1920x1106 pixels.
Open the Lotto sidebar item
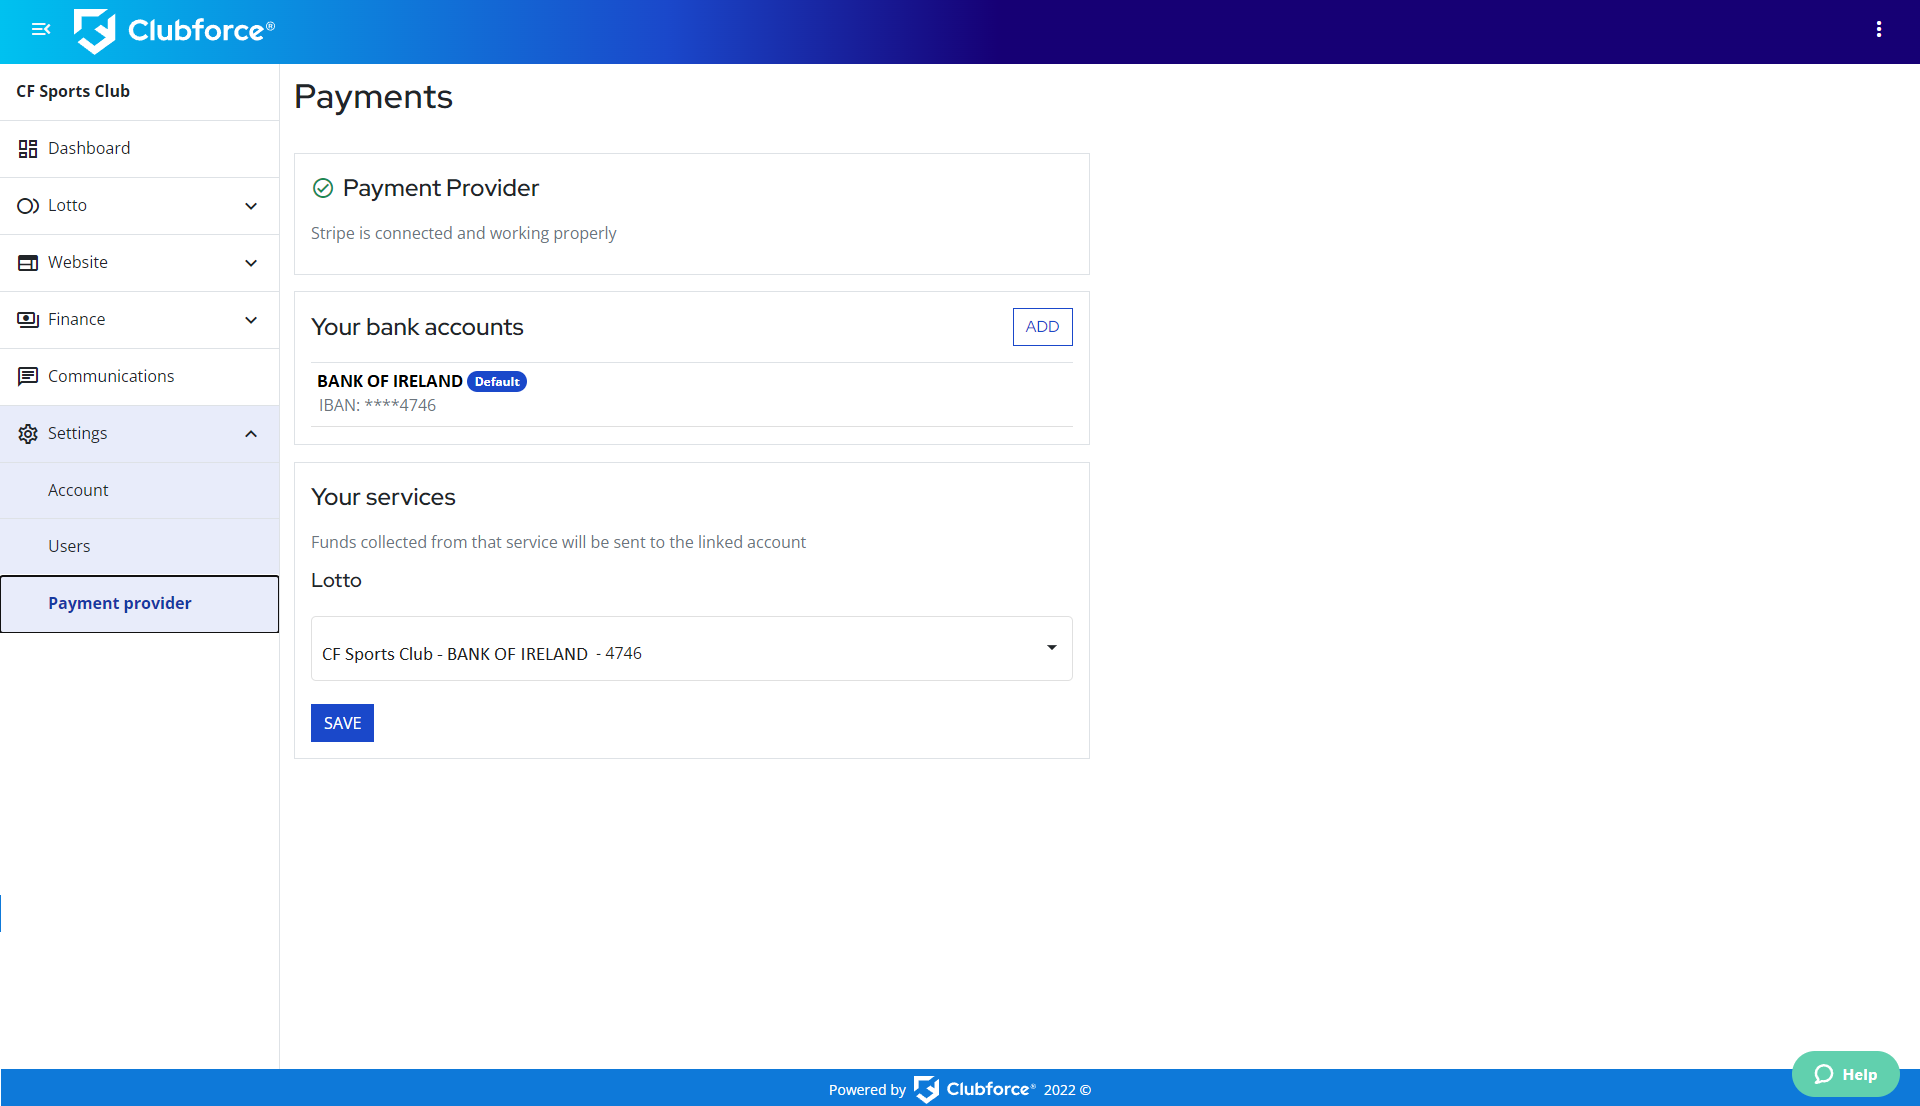click(140, 206)
